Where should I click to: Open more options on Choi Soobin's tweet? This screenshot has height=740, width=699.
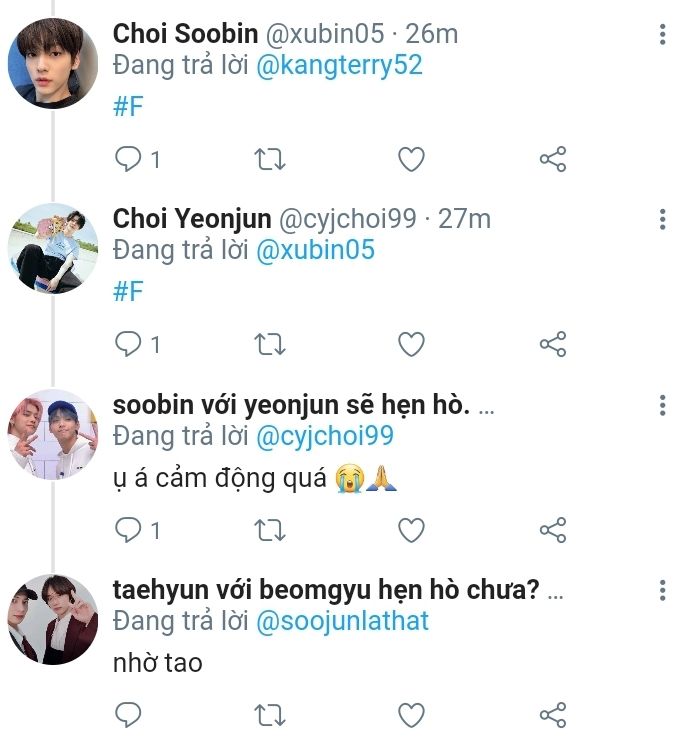tap(663, 35)
